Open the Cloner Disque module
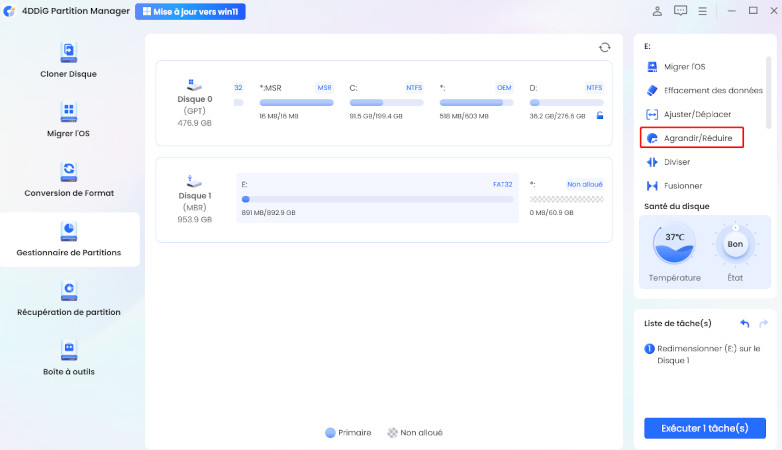 68,59
